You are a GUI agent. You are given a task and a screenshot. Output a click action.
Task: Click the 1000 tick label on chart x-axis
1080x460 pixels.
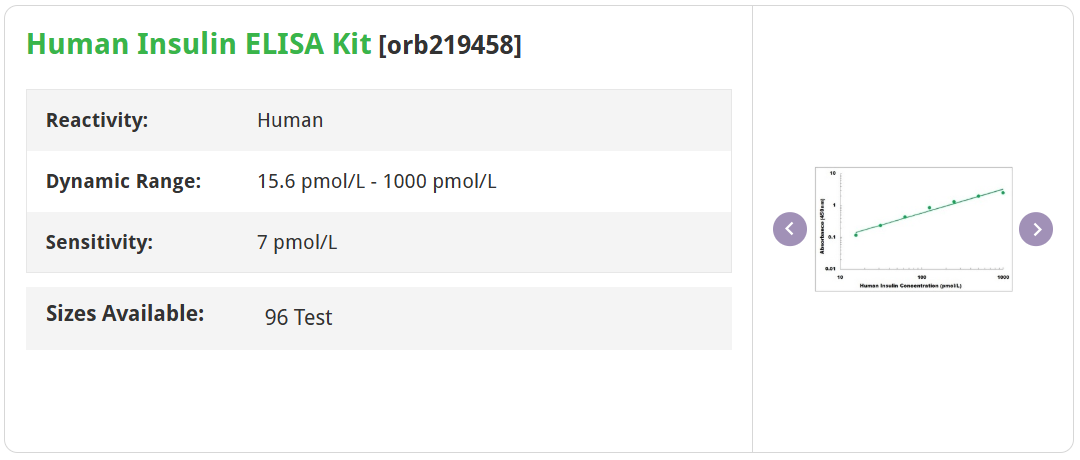coord(1002,276)
